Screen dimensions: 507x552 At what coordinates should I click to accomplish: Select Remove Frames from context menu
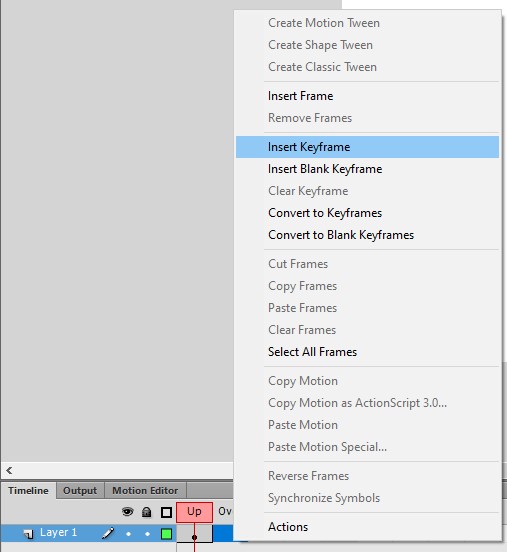[367, 118]
